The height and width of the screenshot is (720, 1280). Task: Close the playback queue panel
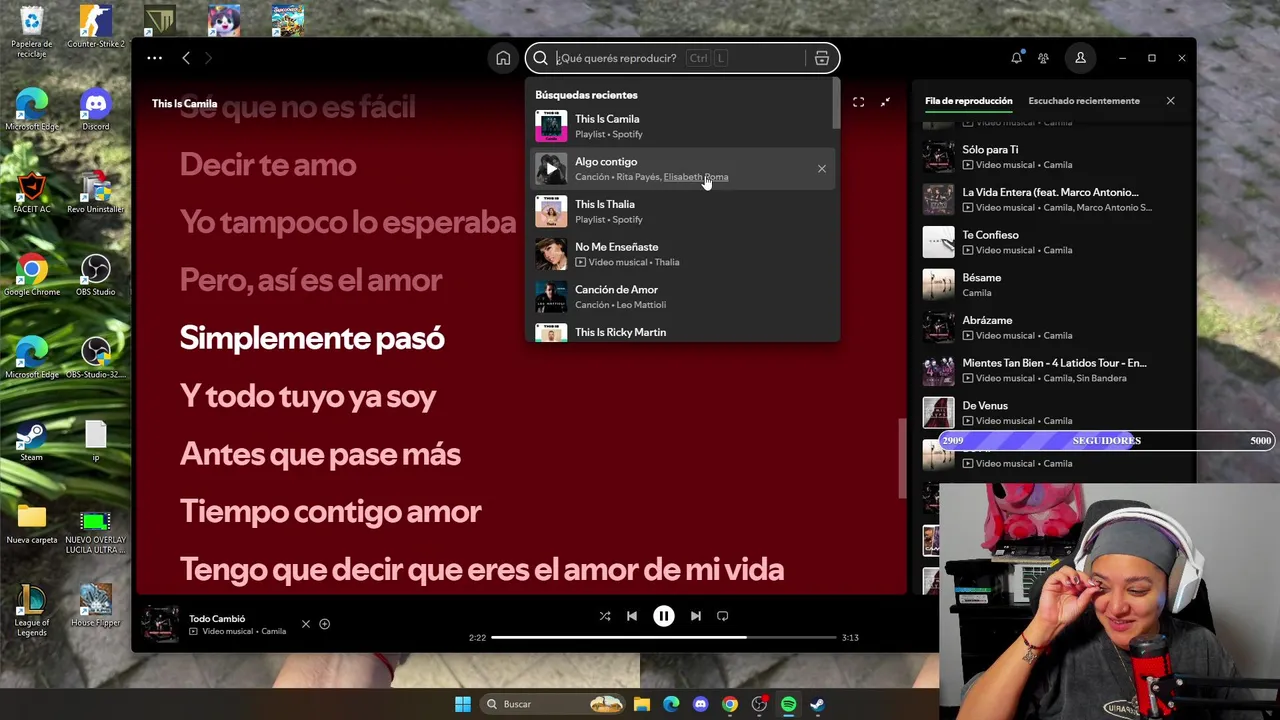click(x=1170, y=101)
